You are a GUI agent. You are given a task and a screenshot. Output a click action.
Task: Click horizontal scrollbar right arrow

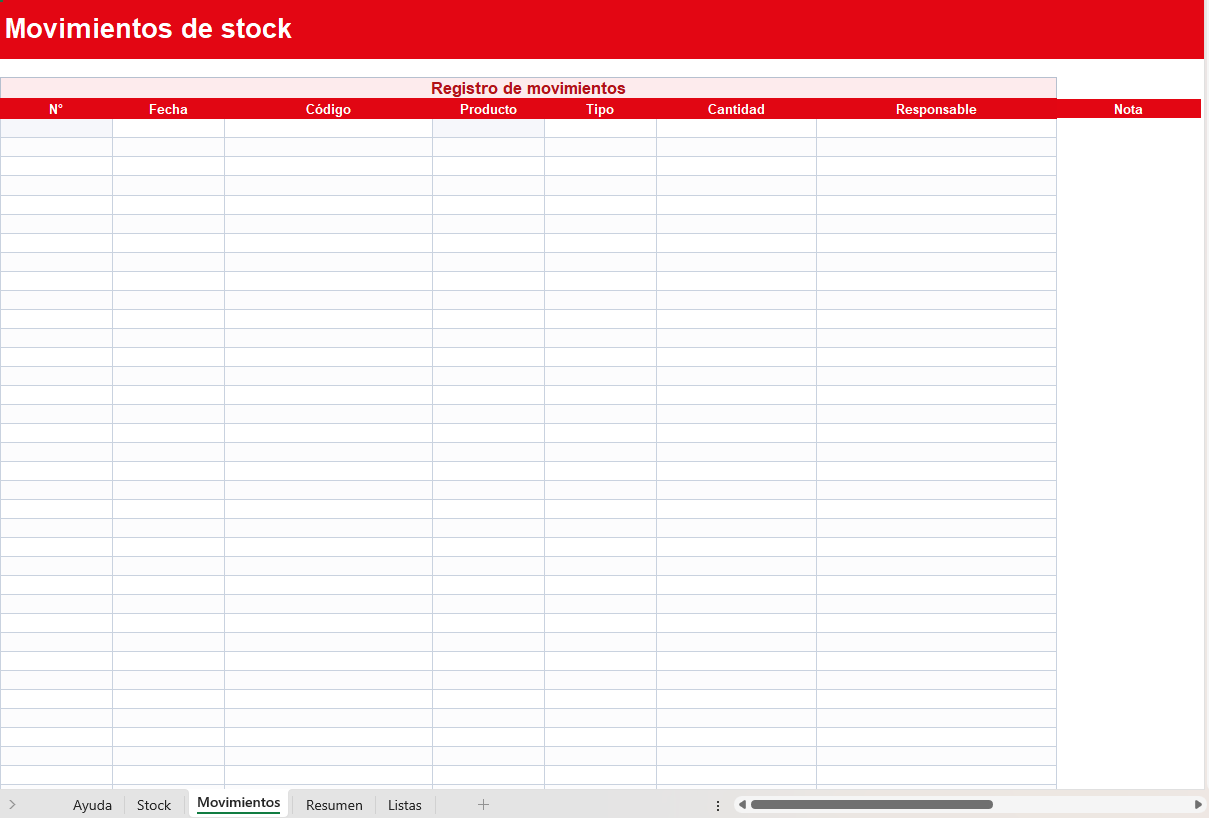tap(1198, 804)
